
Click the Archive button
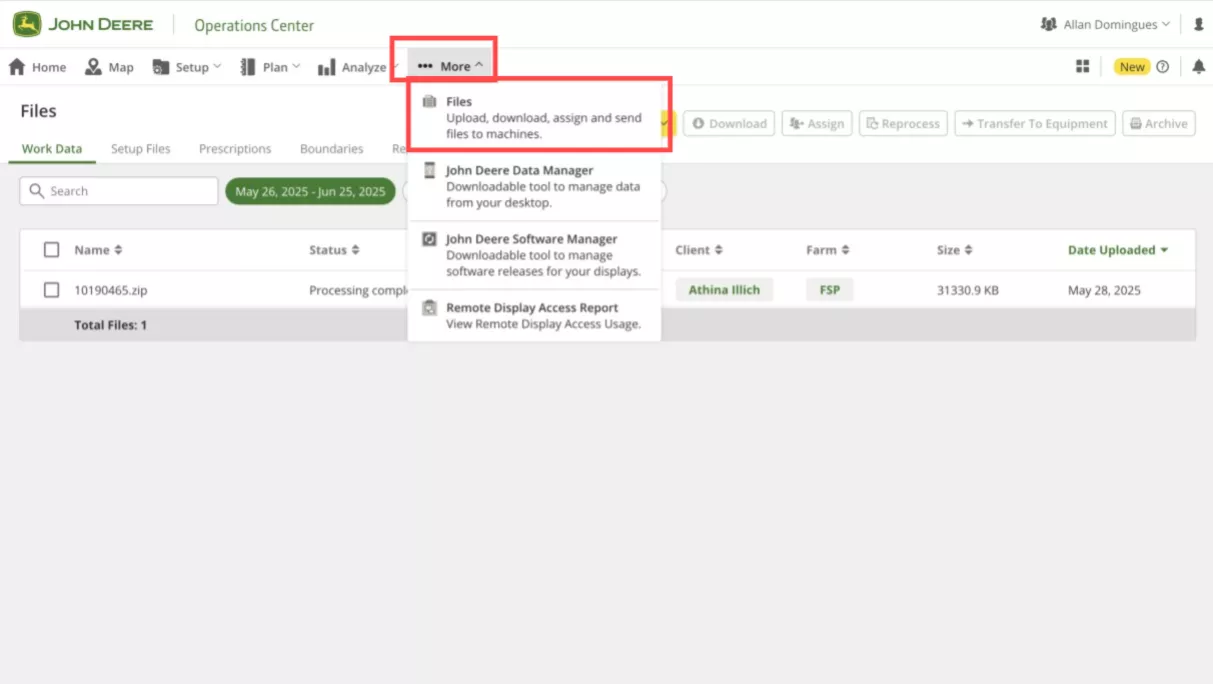[x=1159, y=123]
